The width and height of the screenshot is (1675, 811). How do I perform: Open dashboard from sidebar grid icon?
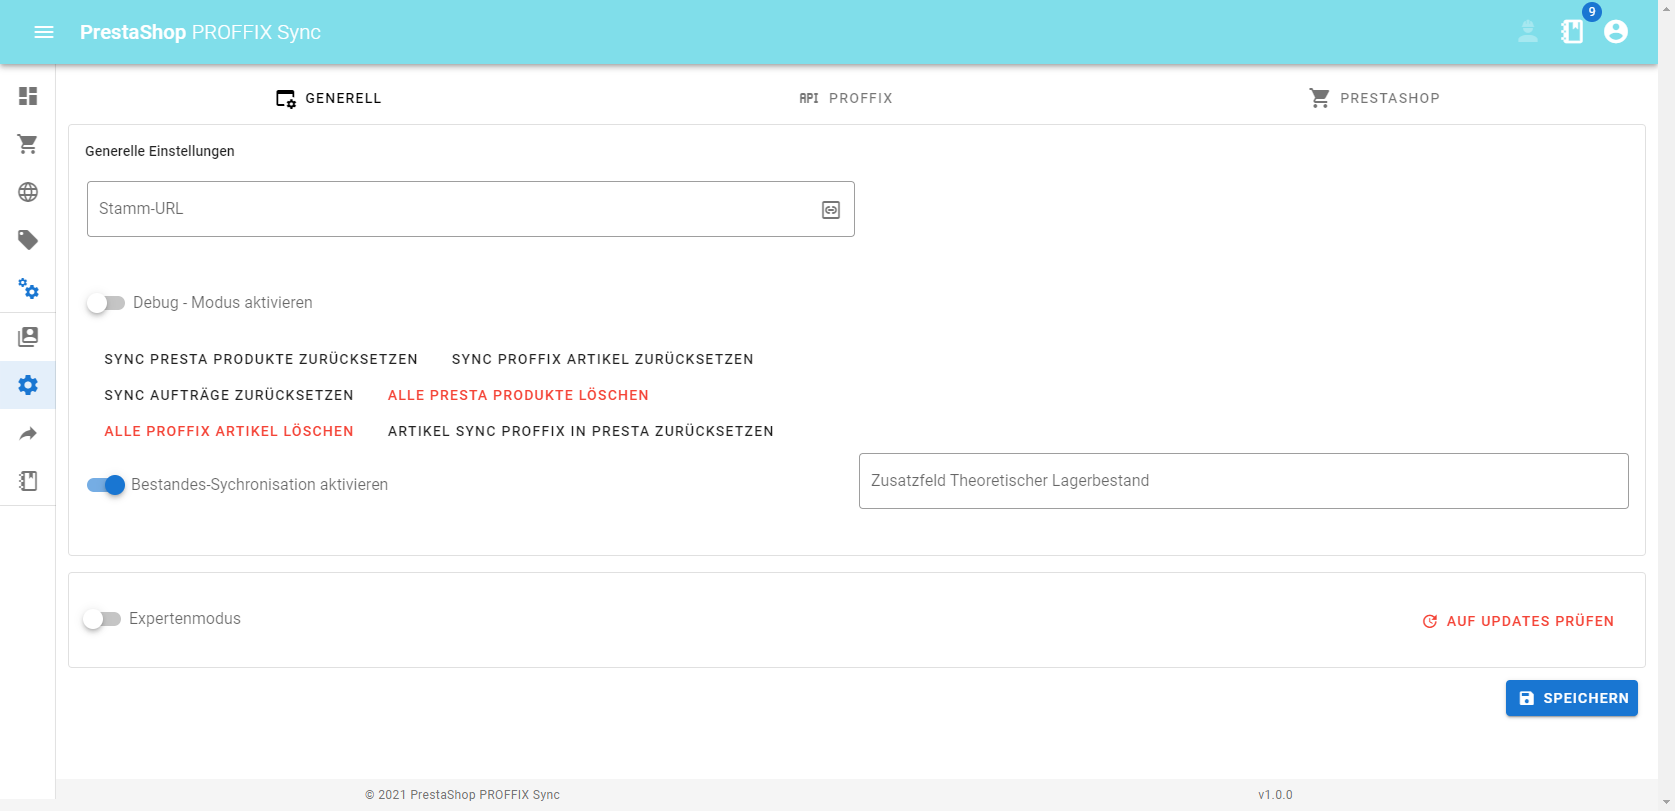coord(28,96)
